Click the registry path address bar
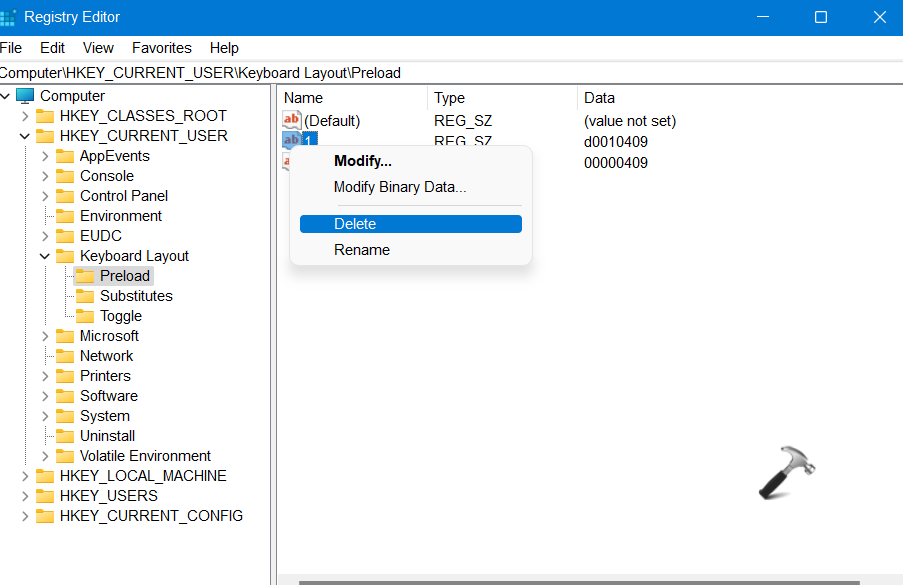The width and height of the screenshot is (903, 585). coord(450,73)
